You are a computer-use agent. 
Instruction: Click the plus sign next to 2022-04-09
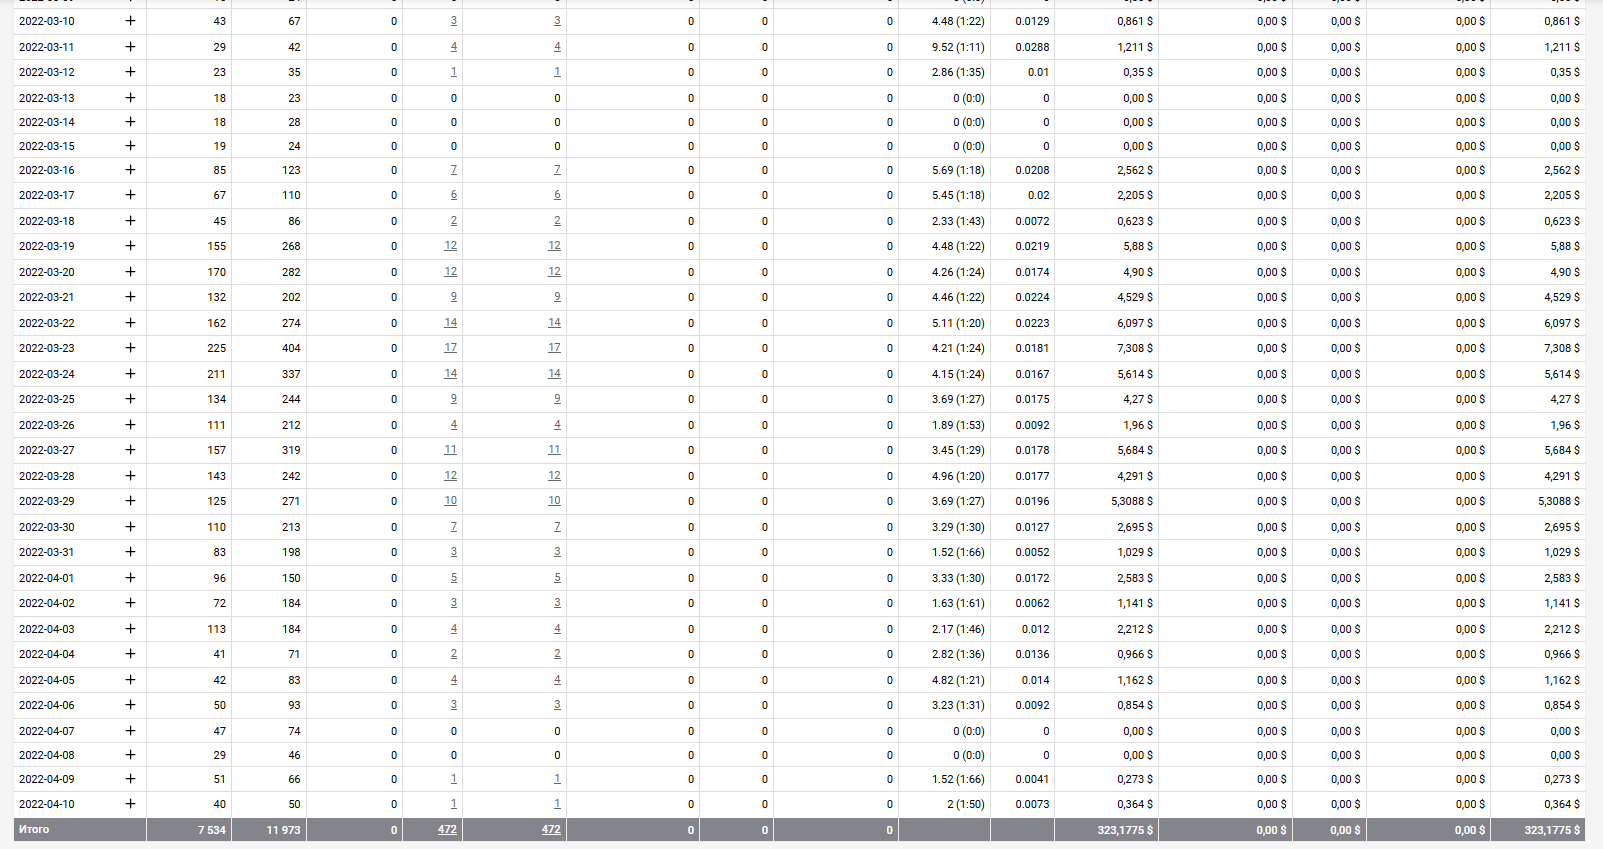click(x=130, y=779)
